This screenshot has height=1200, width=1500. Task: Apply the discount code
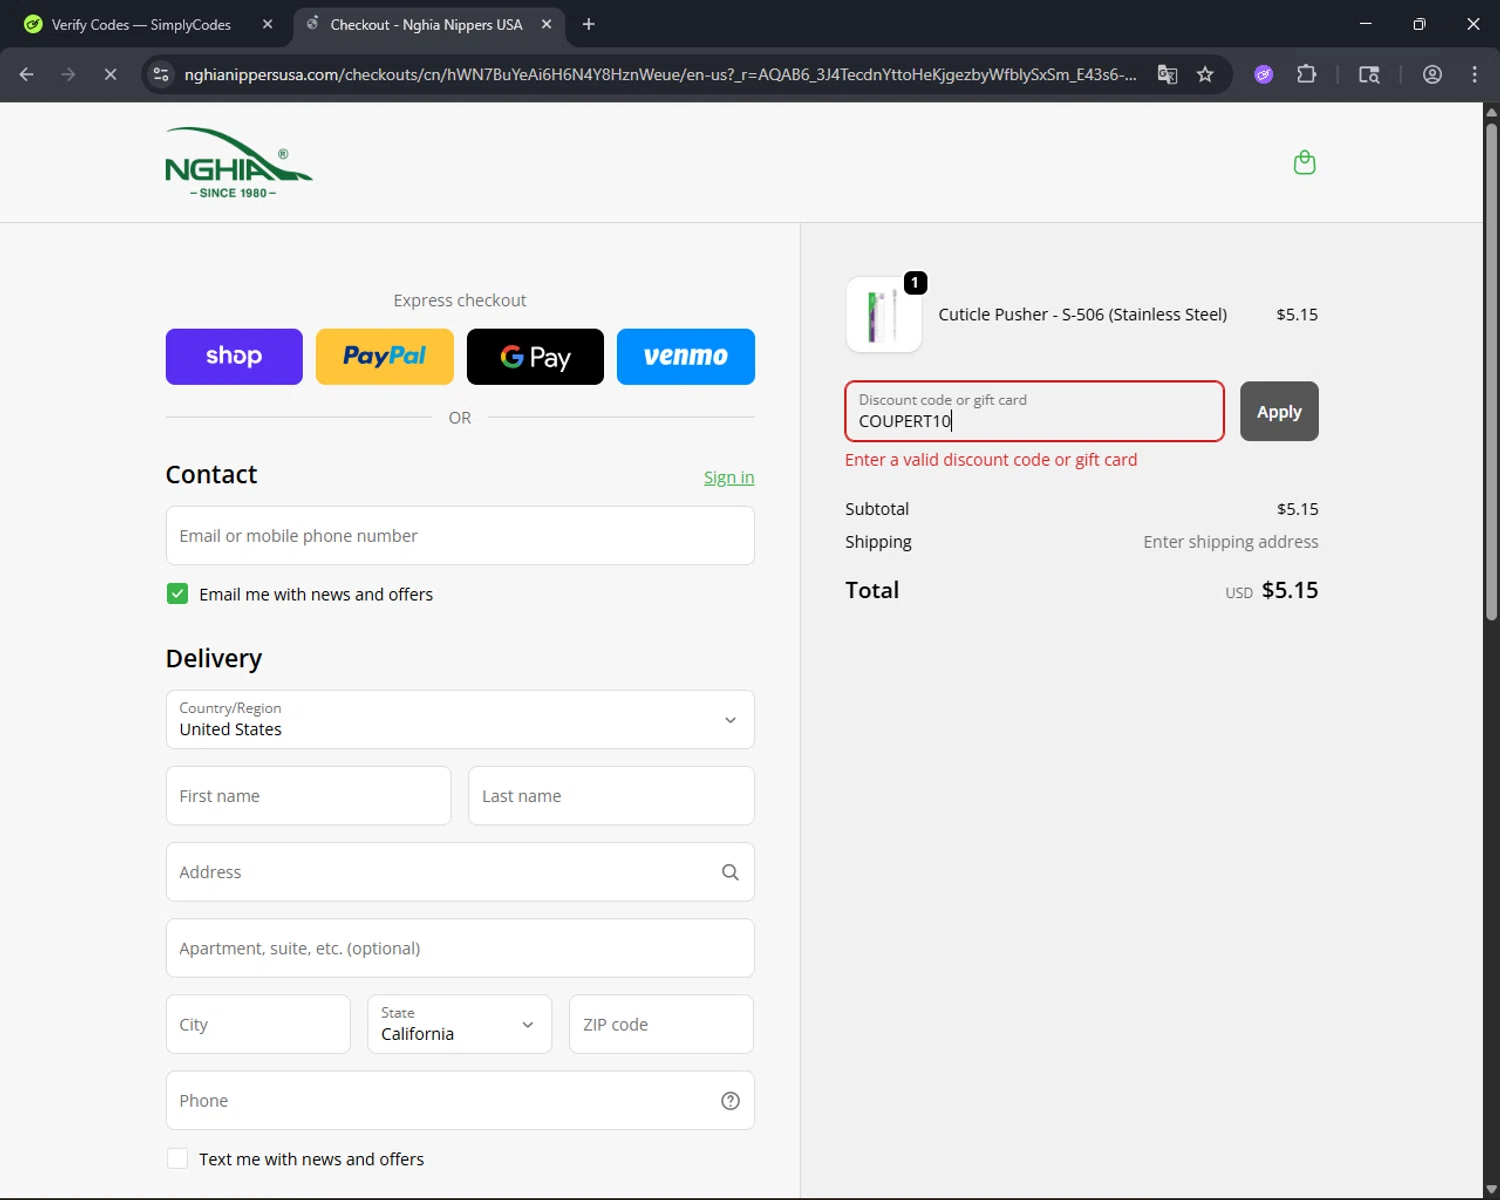click(x=1279, y=411)
